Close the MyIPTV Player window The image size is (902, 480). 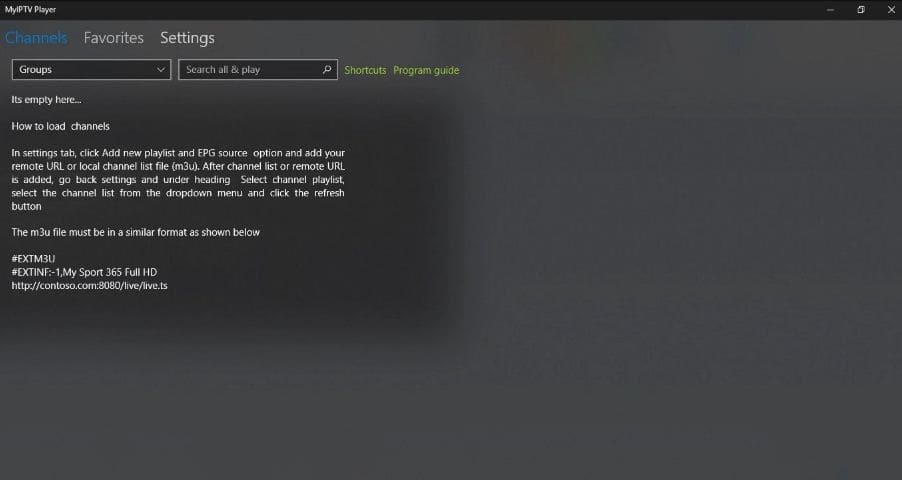coord(891,10)
